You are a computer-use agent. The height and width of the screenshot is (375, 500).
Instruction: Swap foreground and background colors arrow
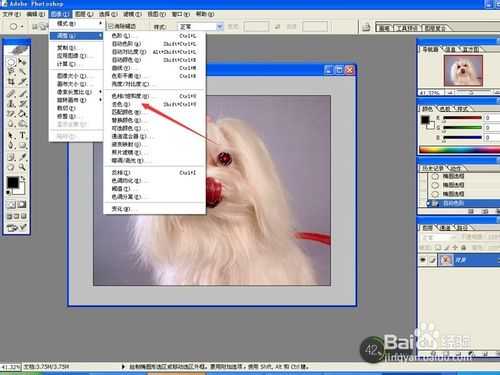23,178
